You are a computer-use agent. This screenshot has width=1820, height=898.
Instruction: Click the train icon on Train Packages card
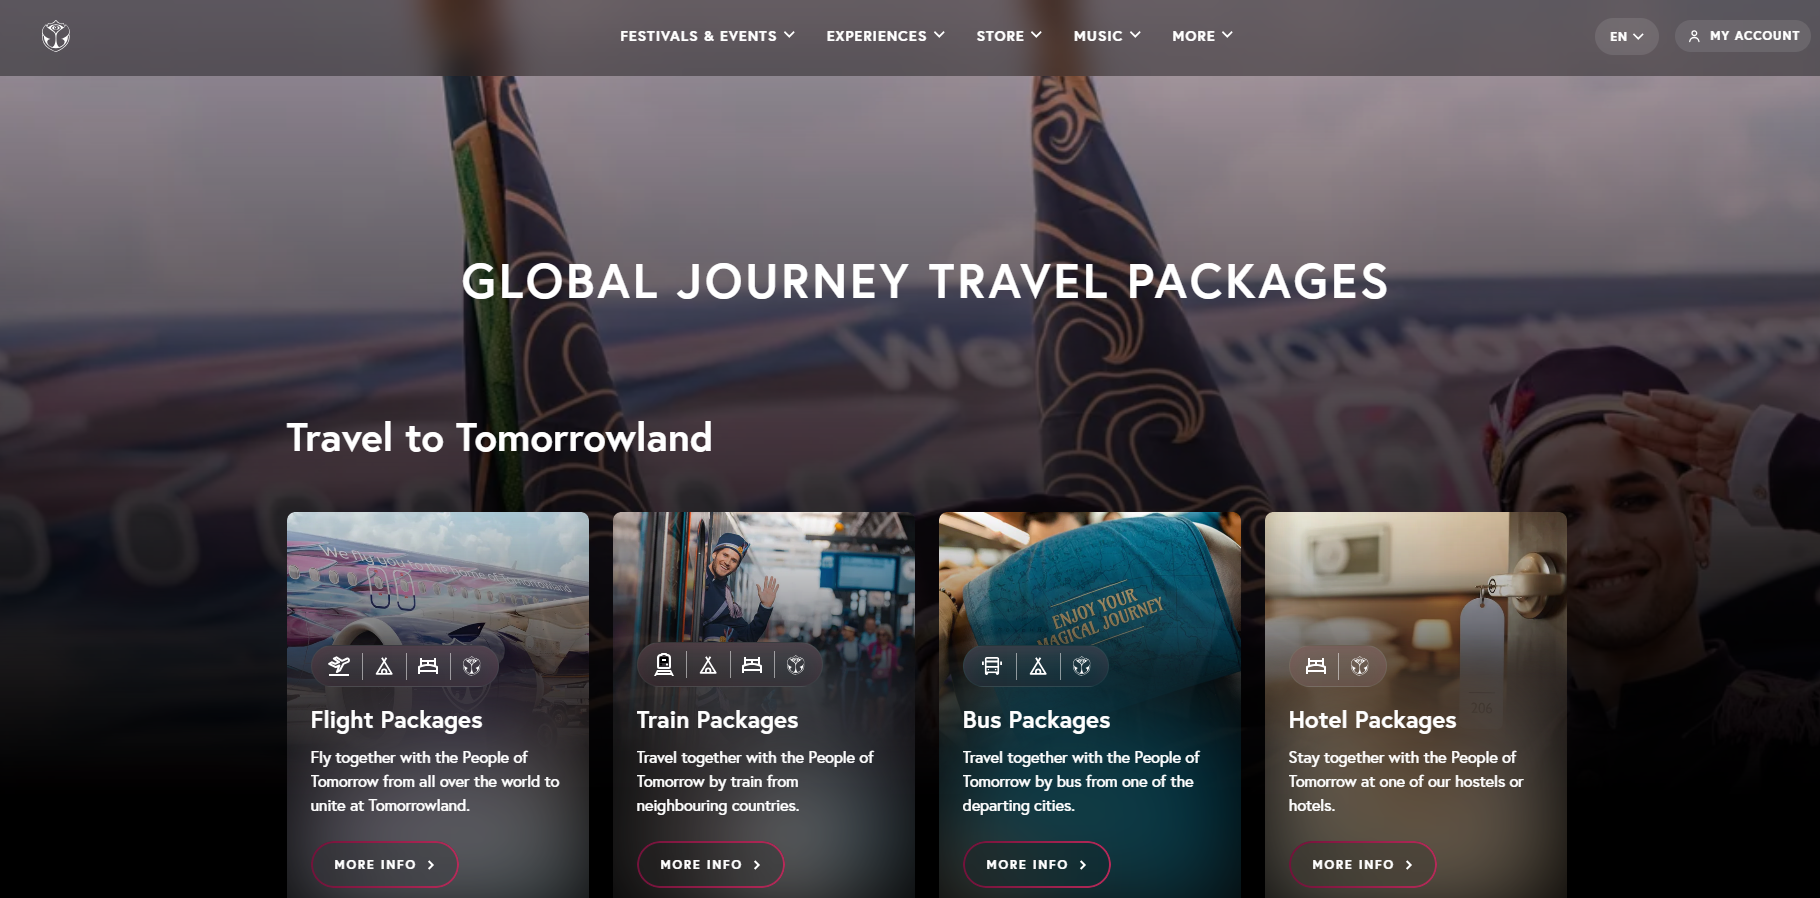coord(664,666)
